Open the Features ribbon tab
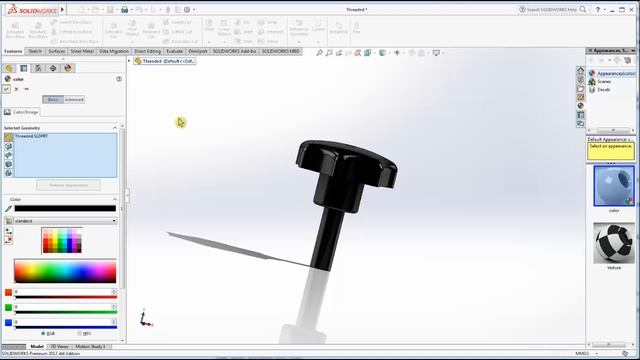Screen dimensions: 640x360 click(x=13, y=51)
